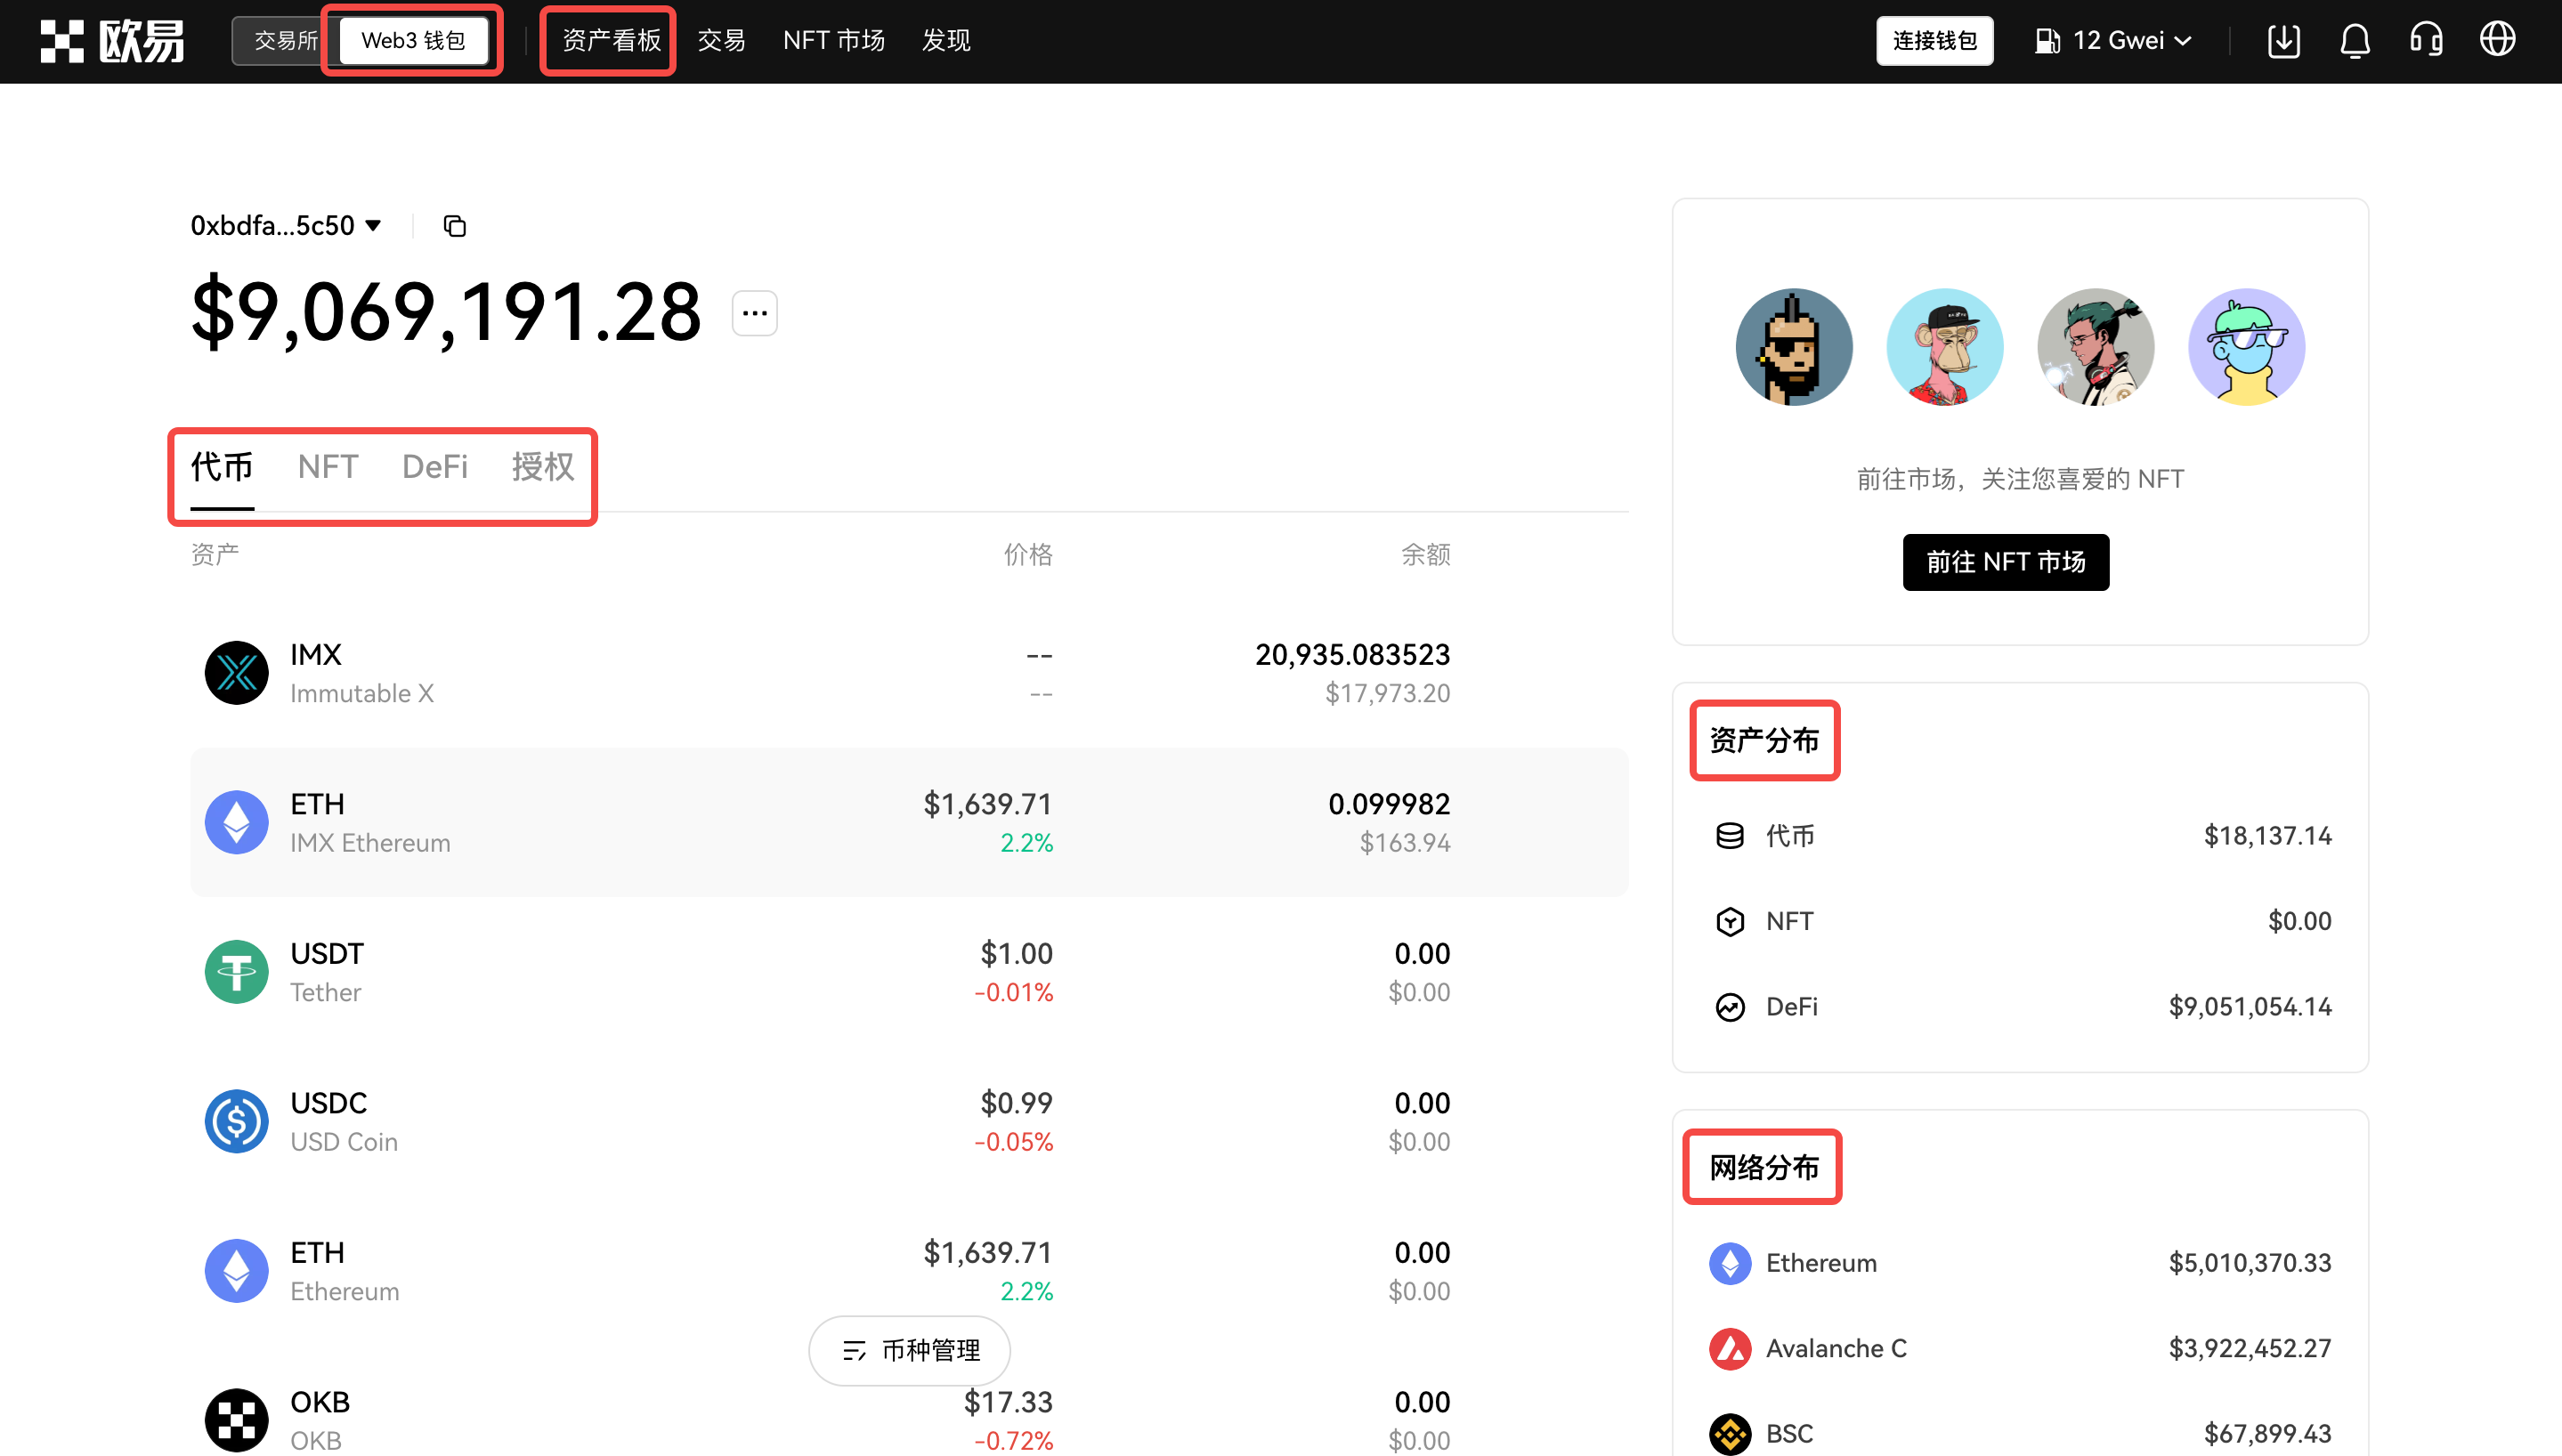Open the notifications bell
Image resolution: width=2562 pixels, height=1456 pixels.
click(x=2355, y=41)
